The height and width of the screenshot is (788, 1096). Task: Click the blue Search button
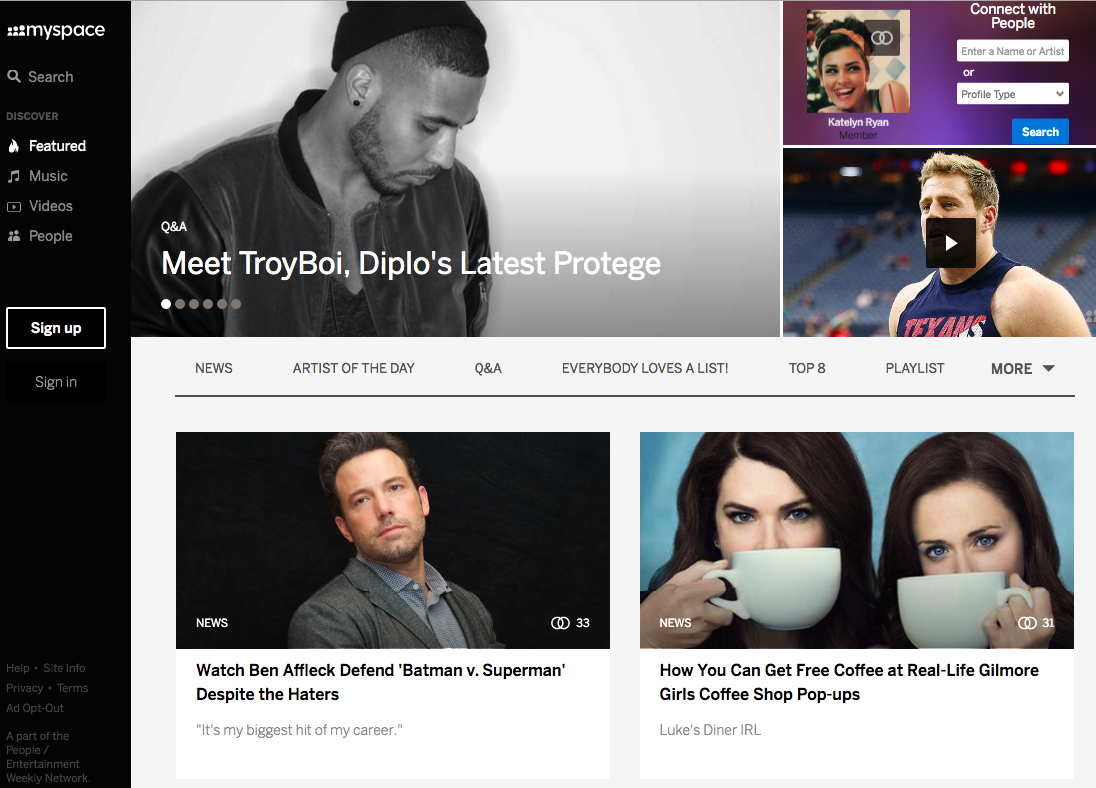coord(1040,131)
